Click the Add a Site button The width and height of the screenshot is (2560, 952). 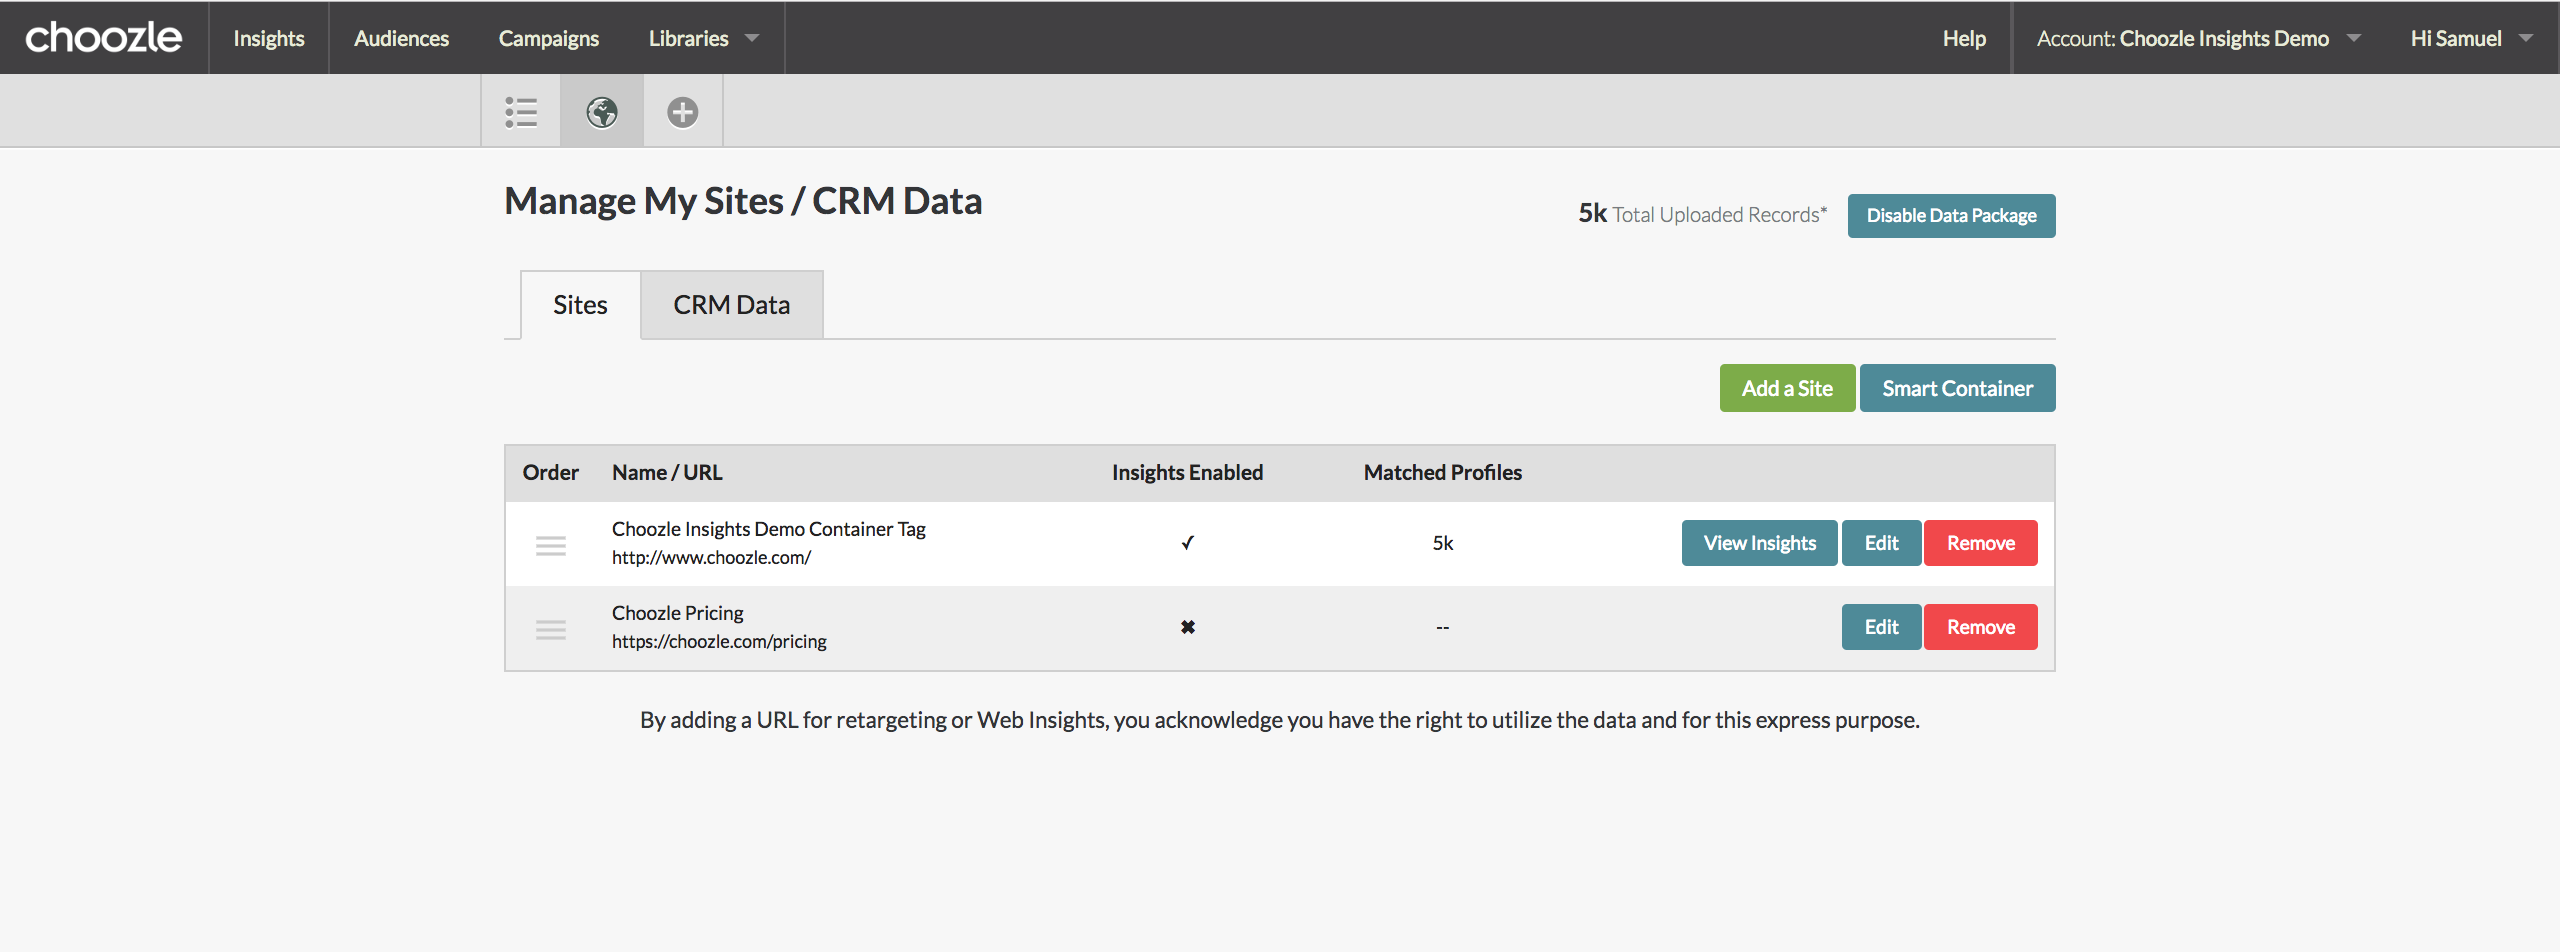(x=1787, y=388)
